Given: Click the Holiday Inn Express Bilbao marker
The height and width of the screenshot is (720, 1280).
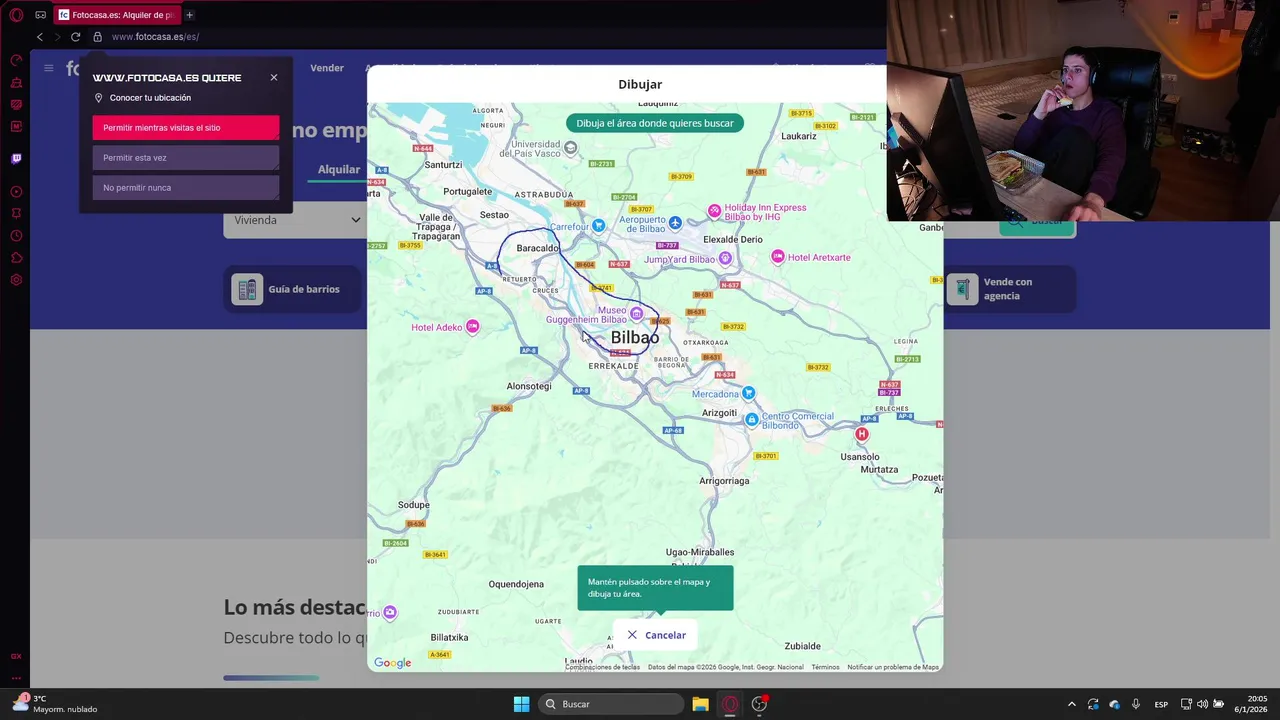Looking at the screenshot, I should click(x=714, y=211).
